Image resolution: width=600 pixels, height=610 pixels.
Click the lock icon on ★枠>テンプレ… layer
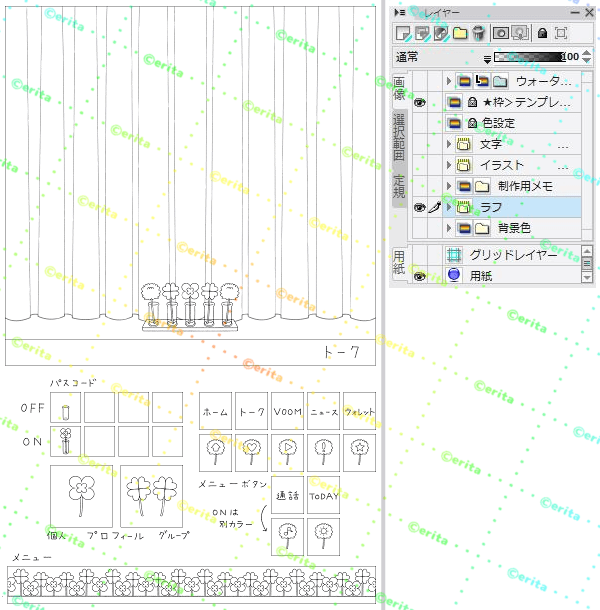click(472, 102)
